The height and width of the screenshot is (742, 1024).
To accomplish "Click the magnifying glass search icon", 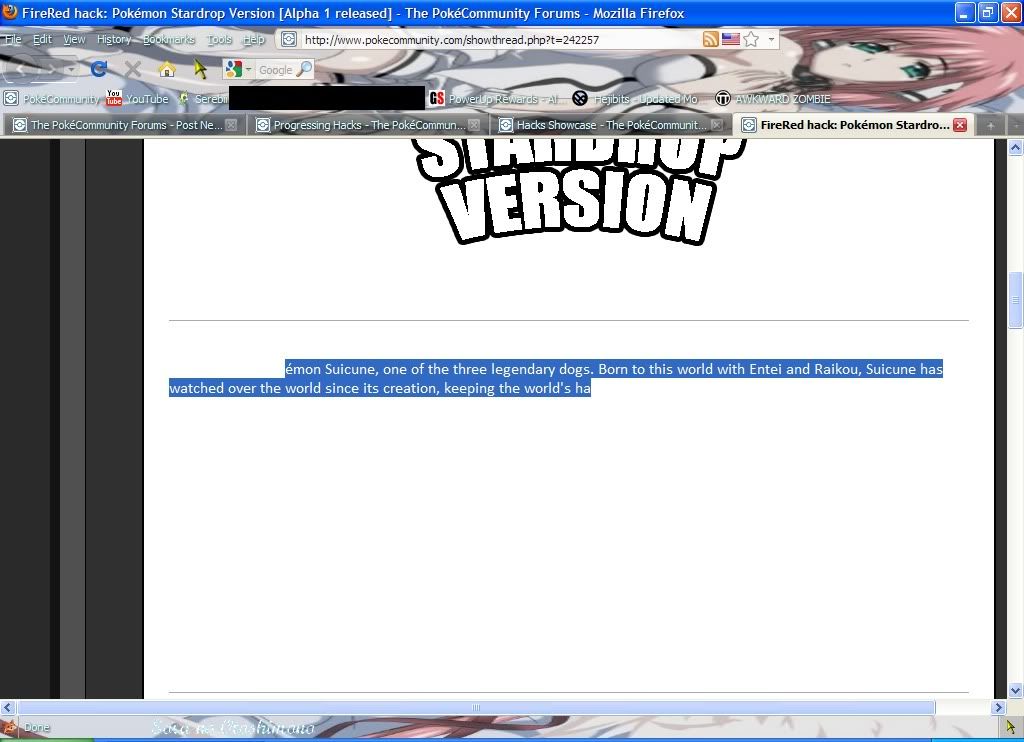I will [x=304, y=69].
